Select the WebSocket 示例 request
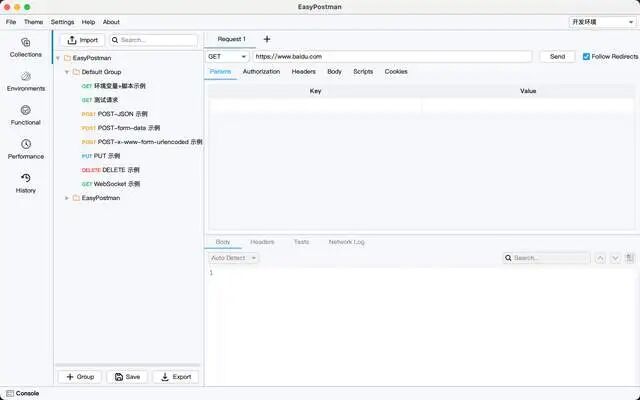The width and height of the screenshot is (640, 400). (x=111, y=184)
